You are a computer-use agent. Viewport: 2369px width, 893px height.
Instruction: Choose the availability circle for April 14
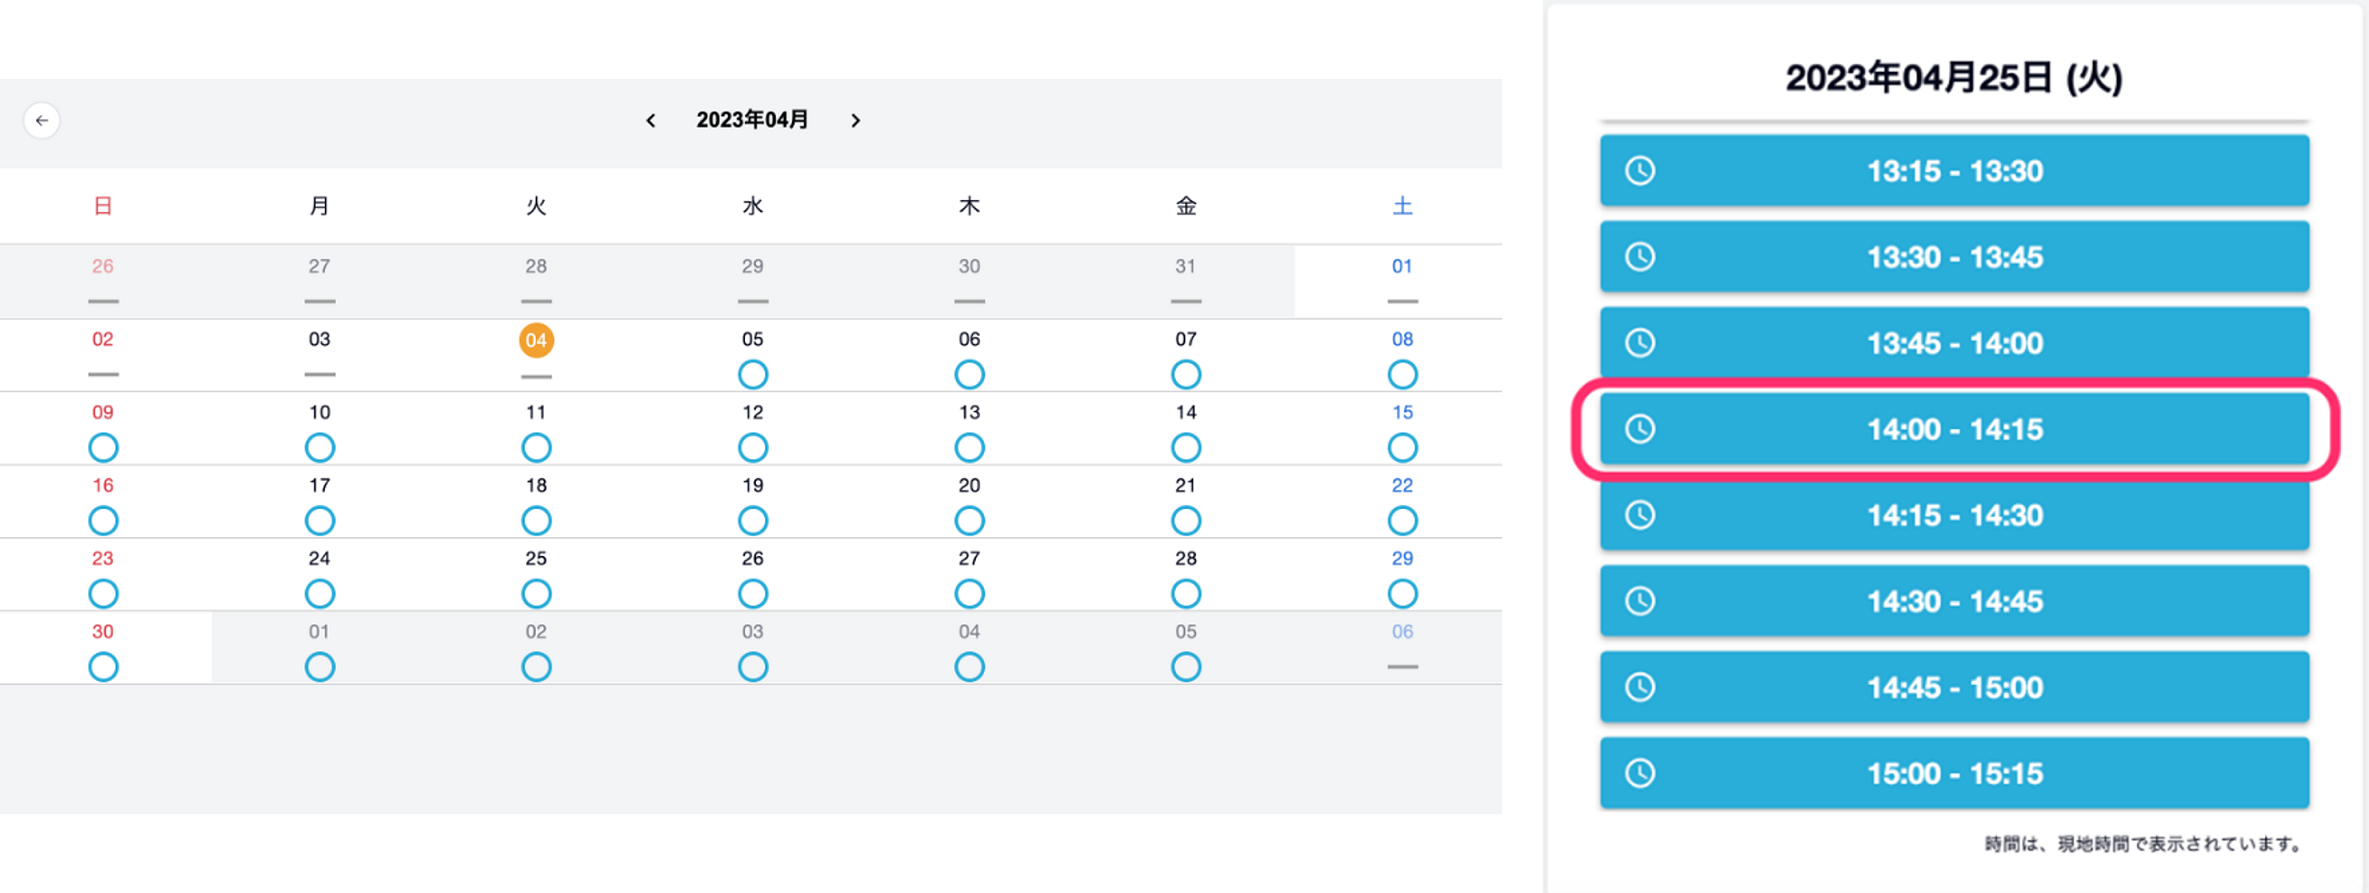tap(1186, 448)
